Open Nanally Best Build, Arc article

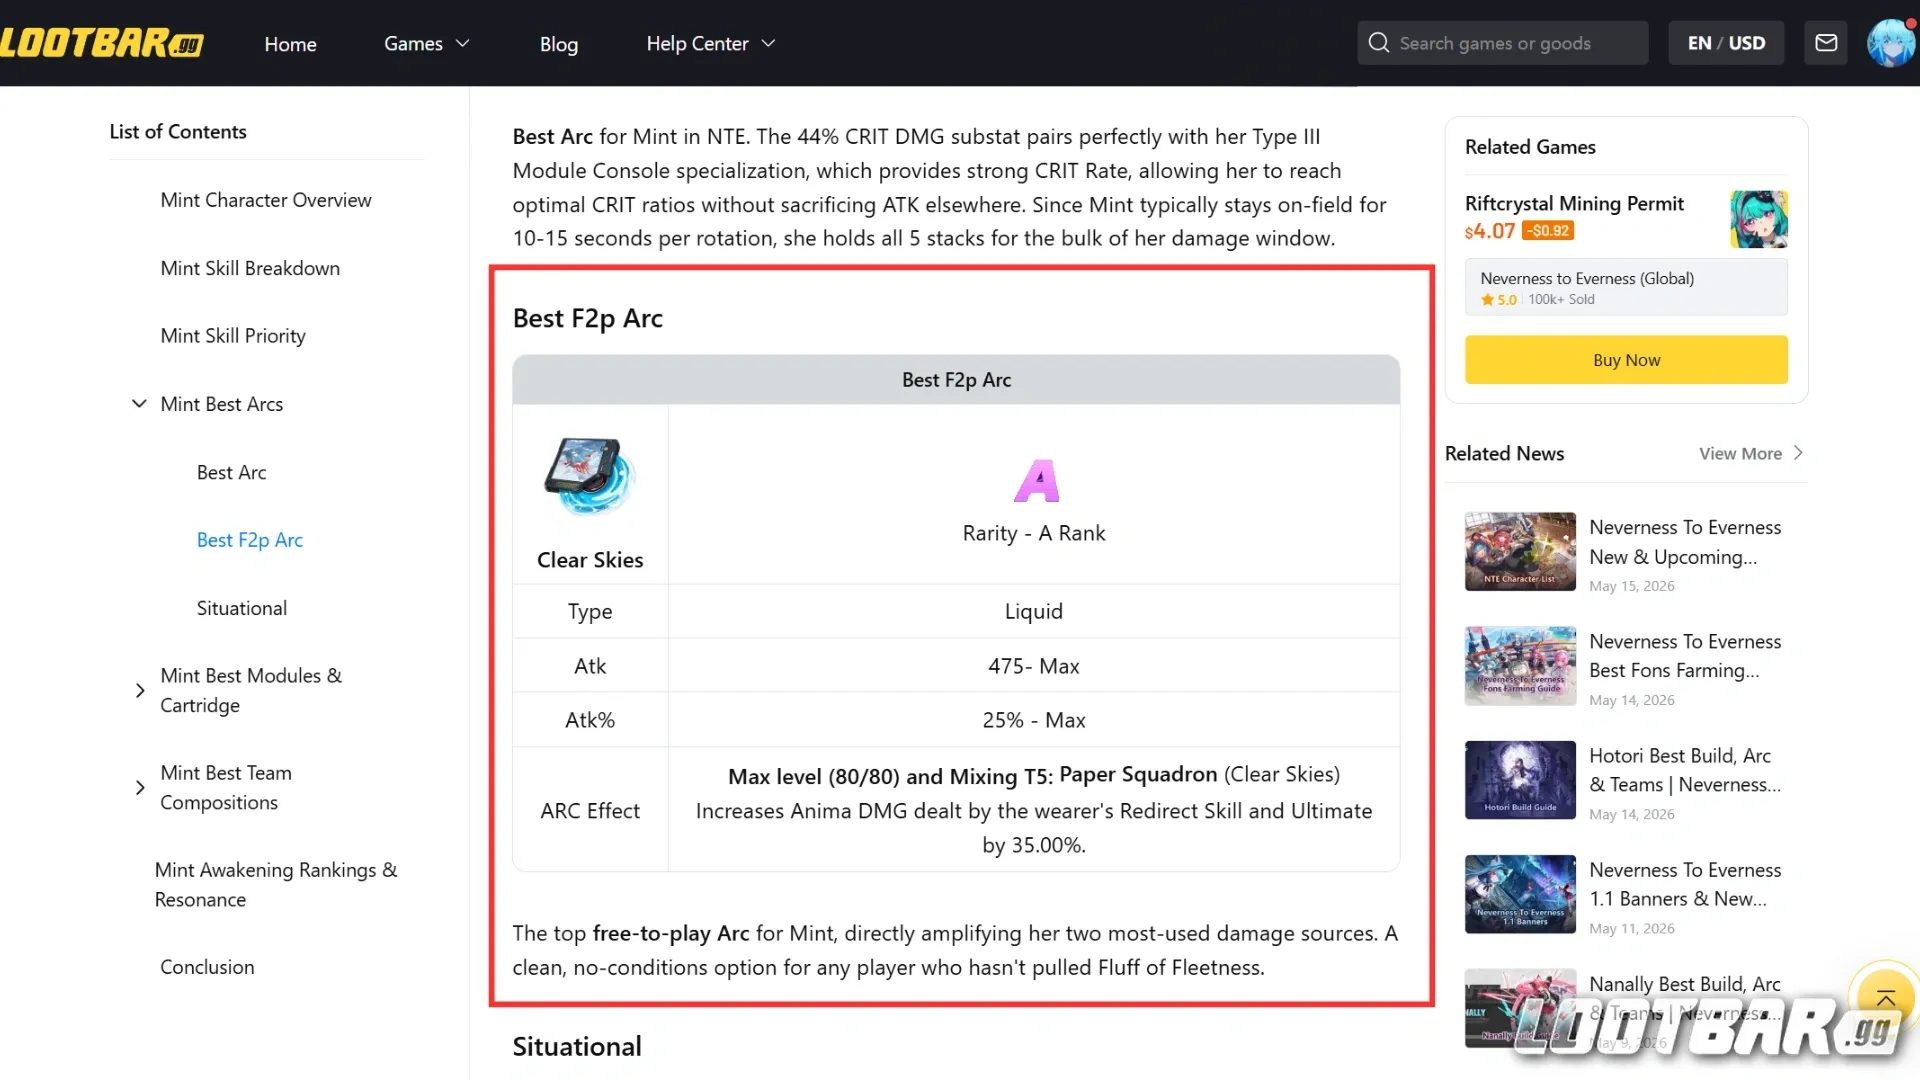[1685, 998]
